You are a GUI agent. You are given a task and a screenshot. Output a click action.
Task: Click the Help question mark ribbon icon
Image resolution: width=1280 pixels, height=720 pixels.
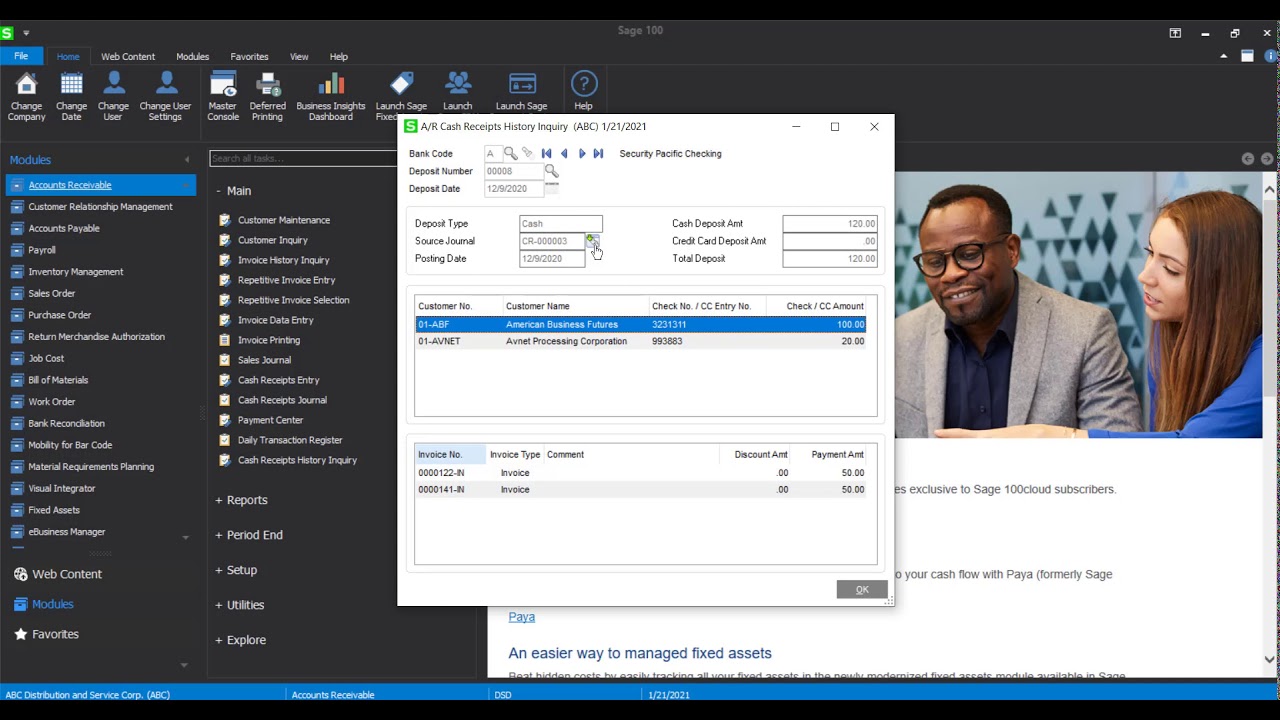coord(583,90)
